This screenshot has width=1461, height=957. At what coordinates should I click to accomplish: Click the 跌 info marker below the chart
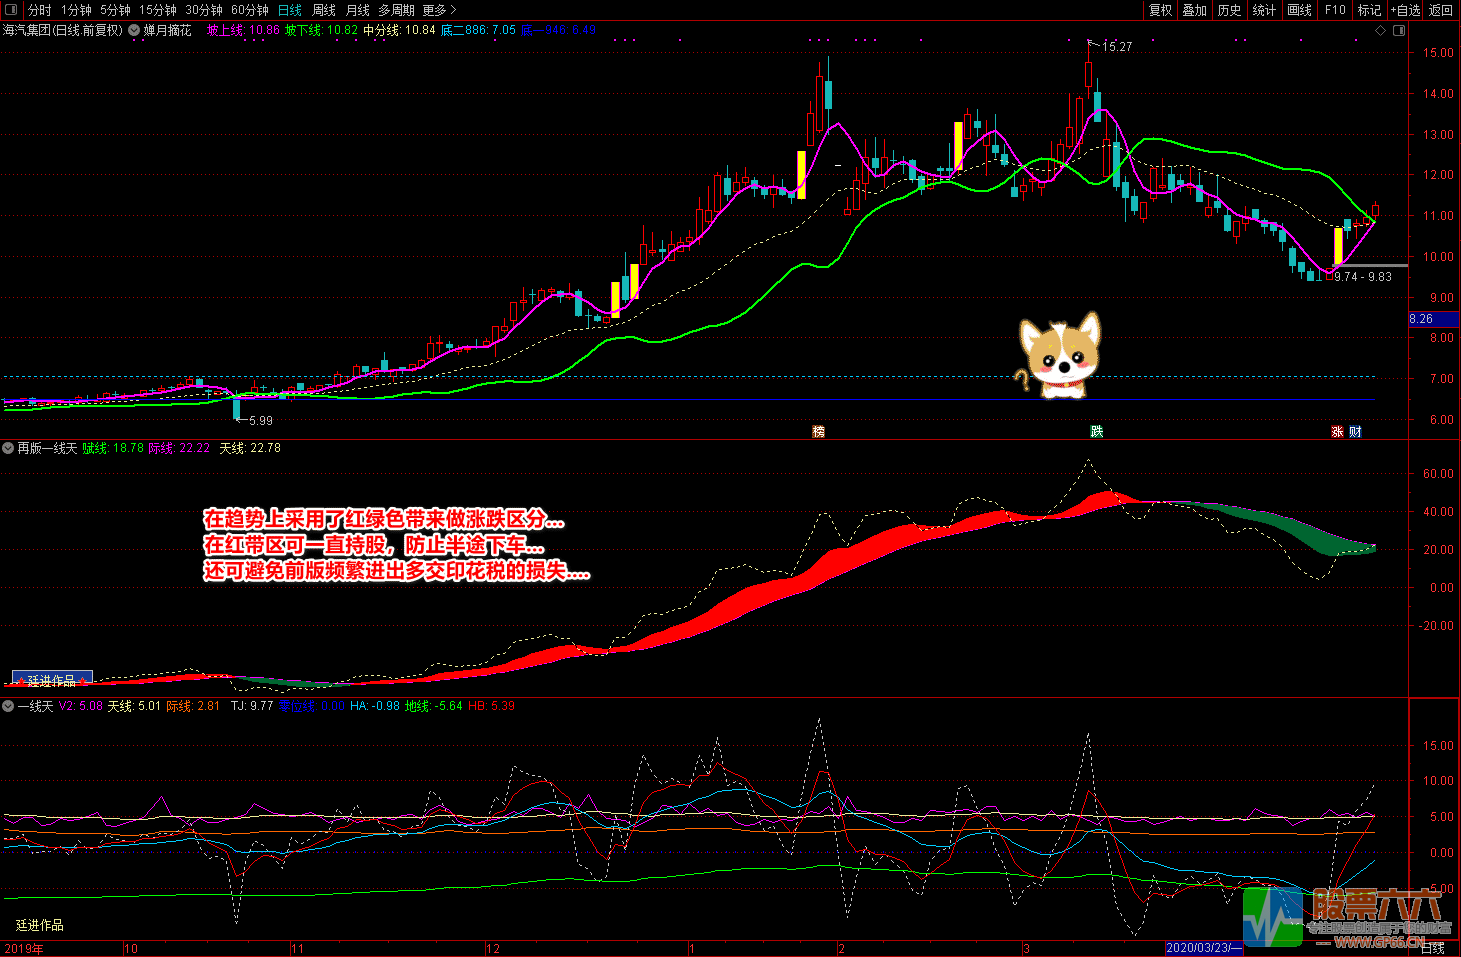[1097, 432]
